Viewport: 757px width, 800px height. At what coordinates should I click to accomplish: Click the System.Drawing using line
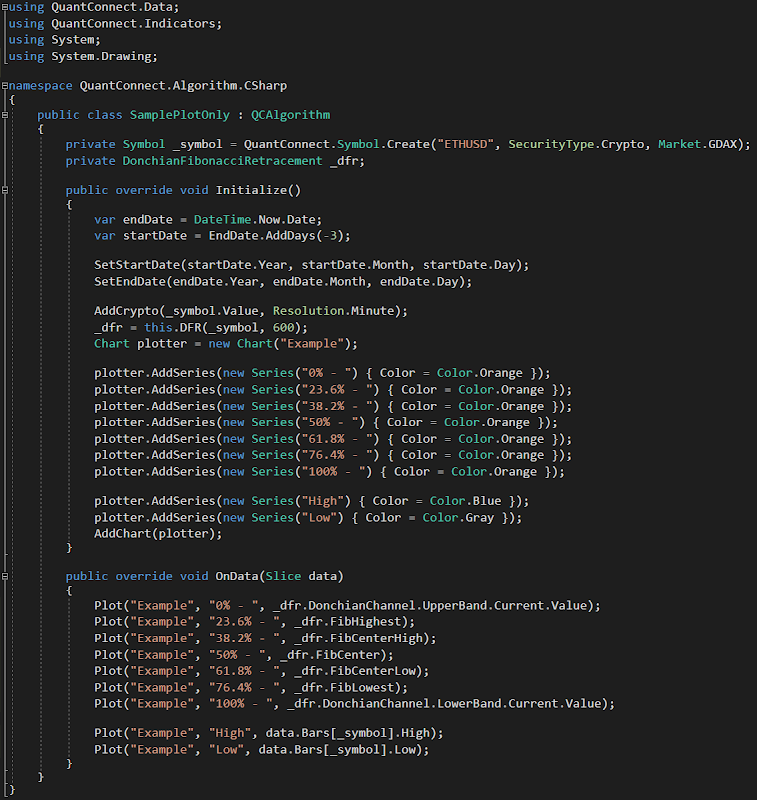tap(83, 56)
